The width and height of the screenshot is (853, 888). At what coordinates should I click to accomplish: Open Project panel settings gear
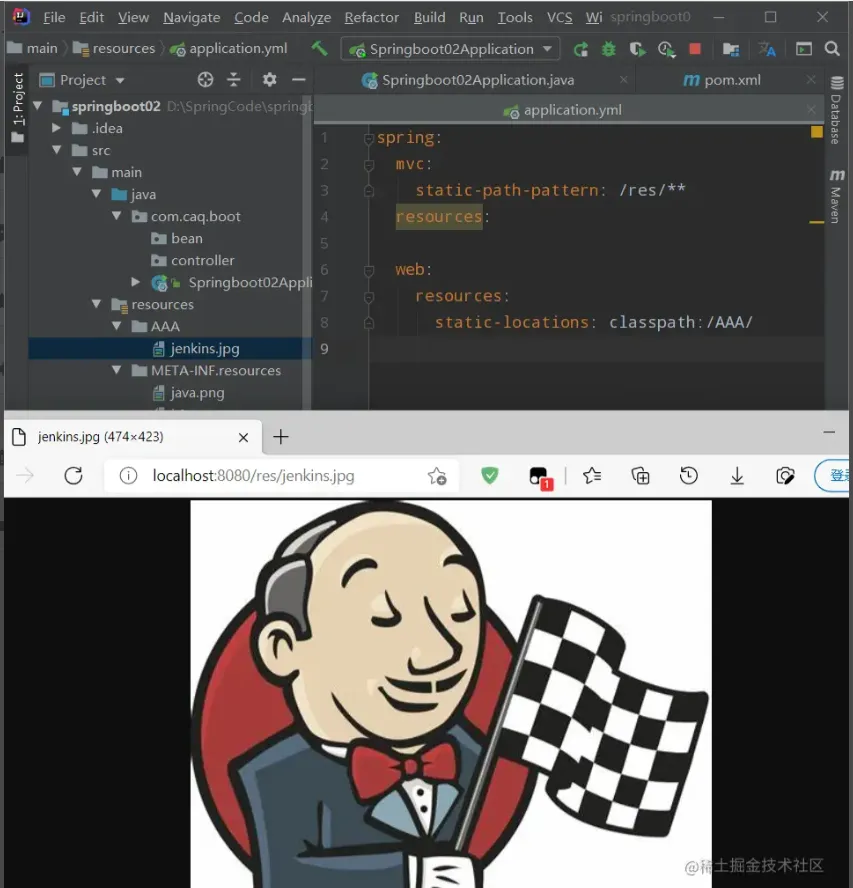270,80
